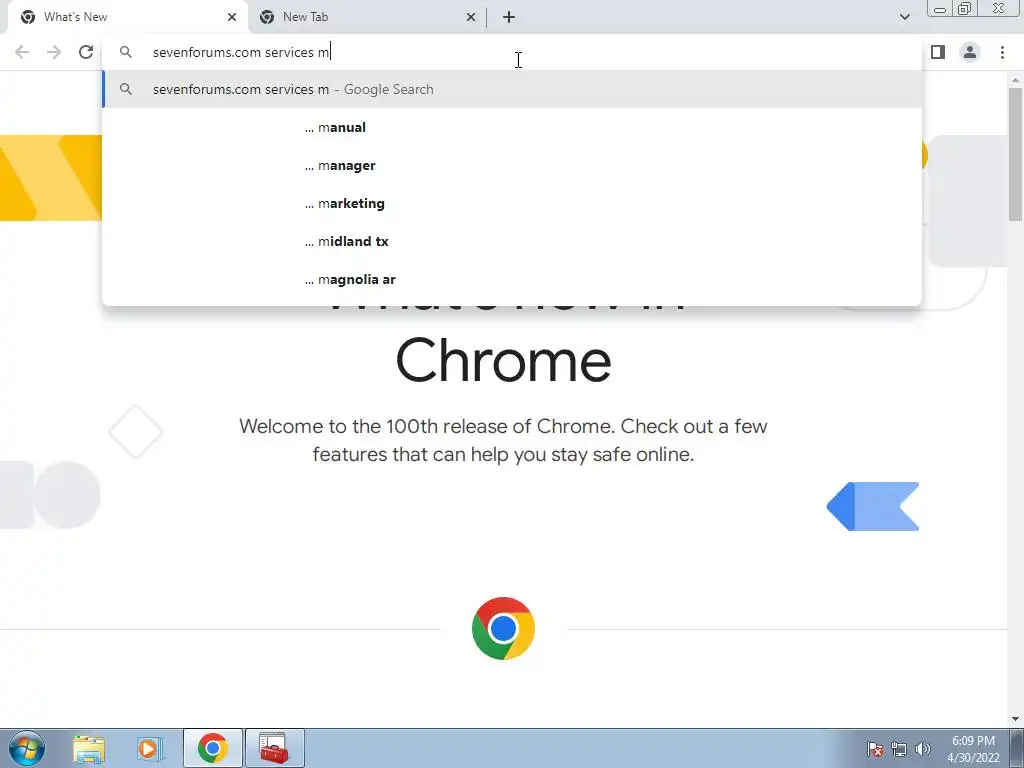Click the magnifier icon in the address bar
Viewport: 1024px width, 768px height.
click(x=126, y=52)
